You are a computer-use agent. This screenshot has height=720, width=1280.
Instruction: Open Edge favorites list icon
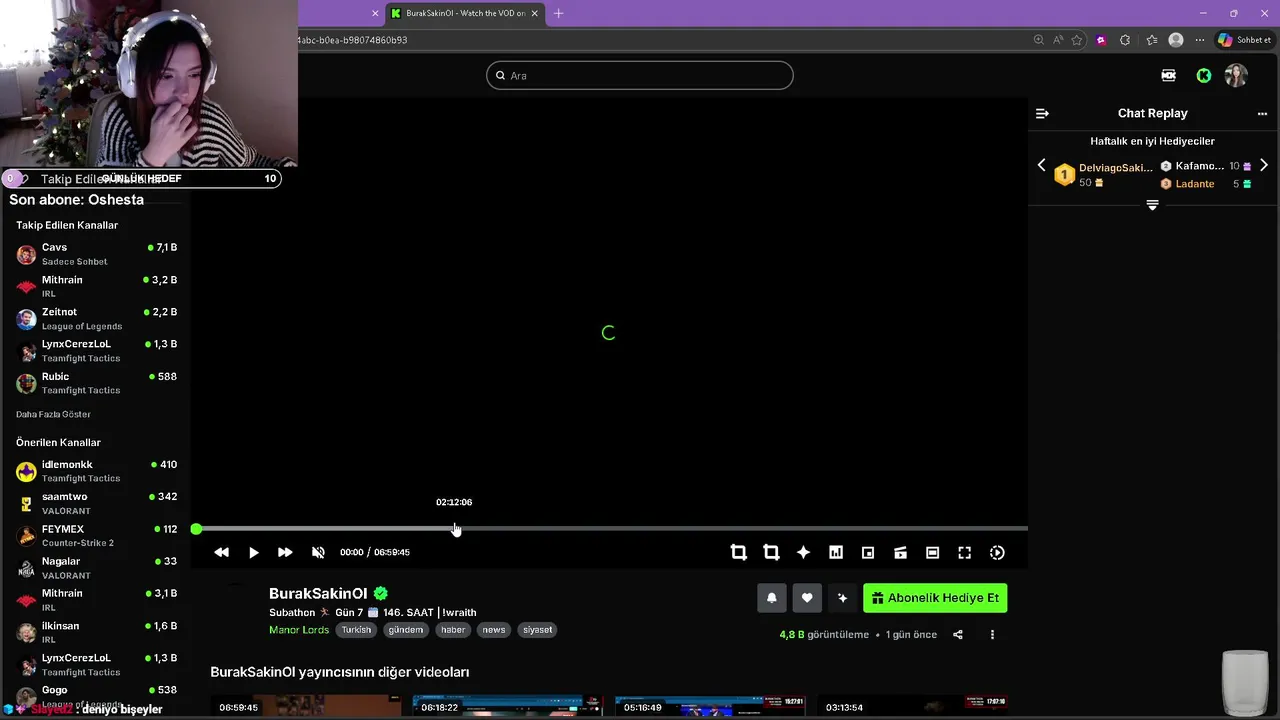tap(1151, 40)
